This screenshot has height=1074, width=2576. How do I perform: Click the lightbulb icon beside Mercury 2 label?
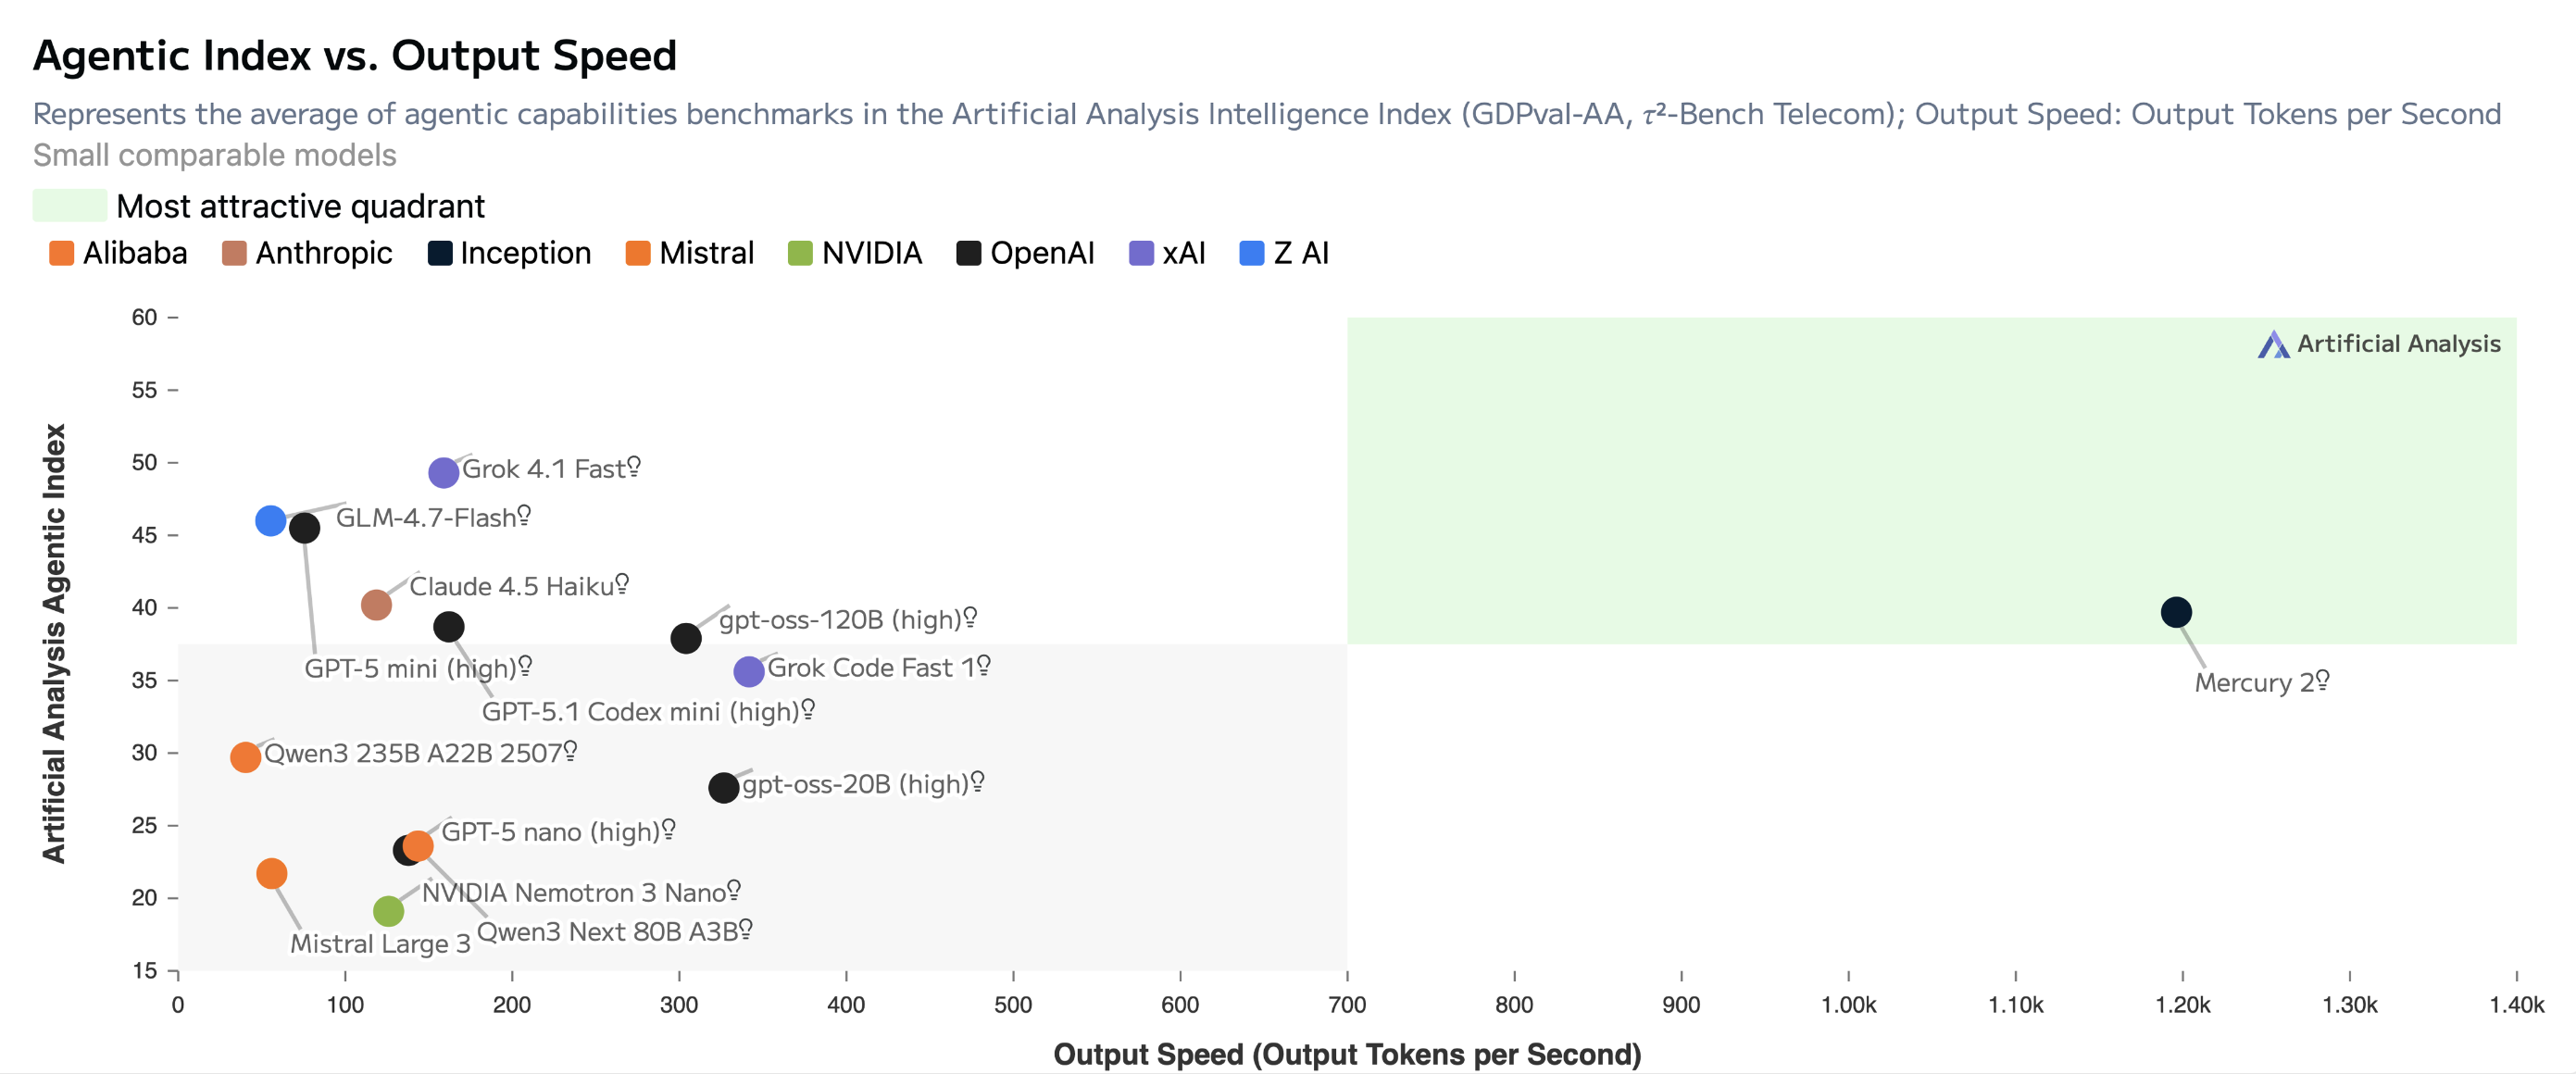(x=2322, y=680)
